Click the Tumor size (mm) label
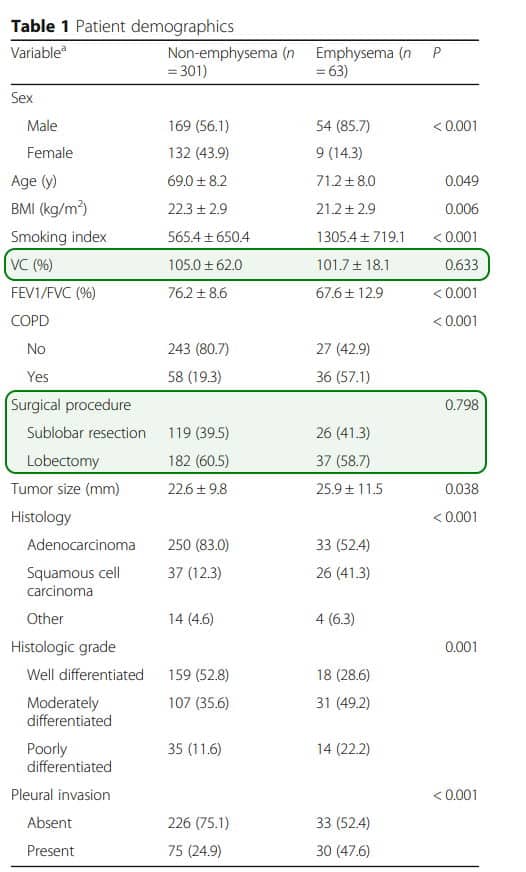 pyautogui.click(x=65, y=489)
